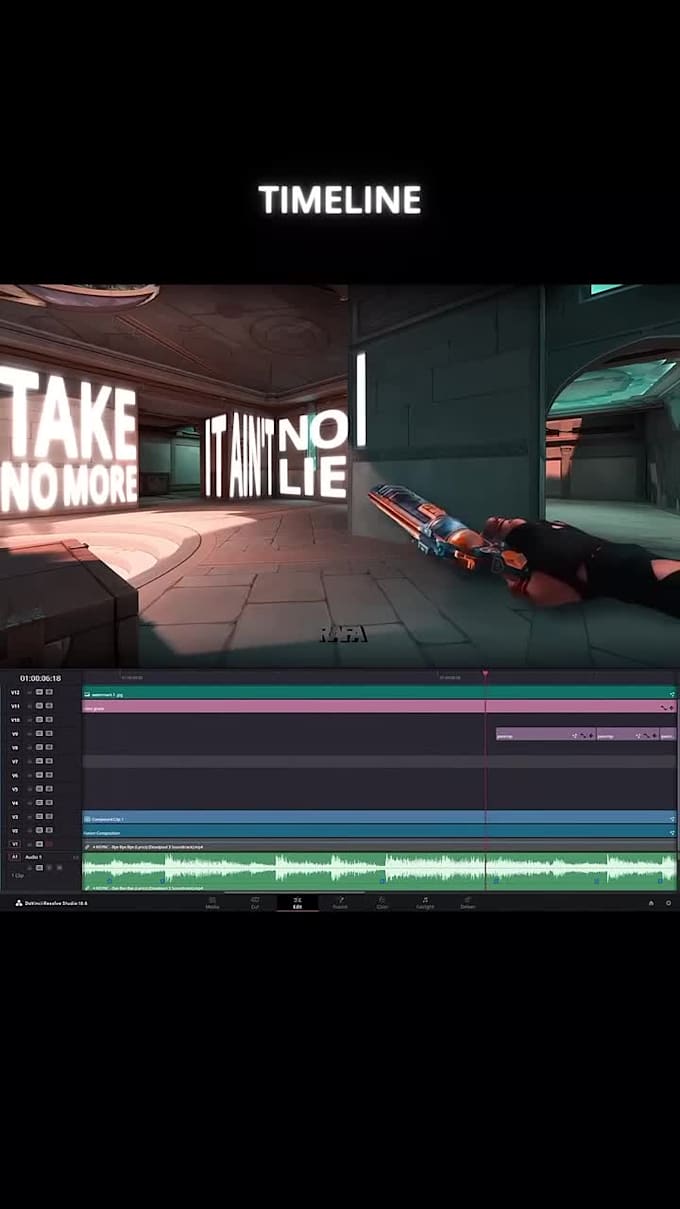This screenshot has height=1209, width=680.
Task: Solo the Audio 1 track
Action: pos(50,867)
